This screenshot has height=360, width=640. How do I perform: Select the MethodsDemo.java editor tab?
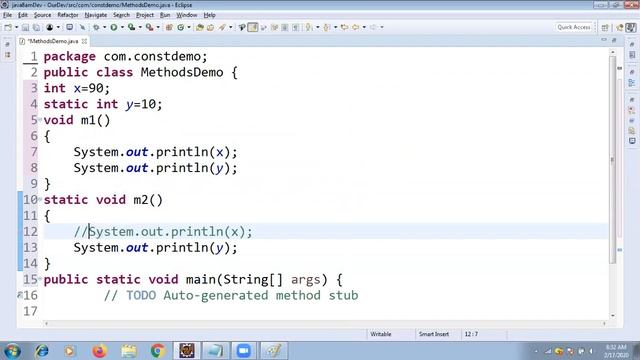point(53,41)
